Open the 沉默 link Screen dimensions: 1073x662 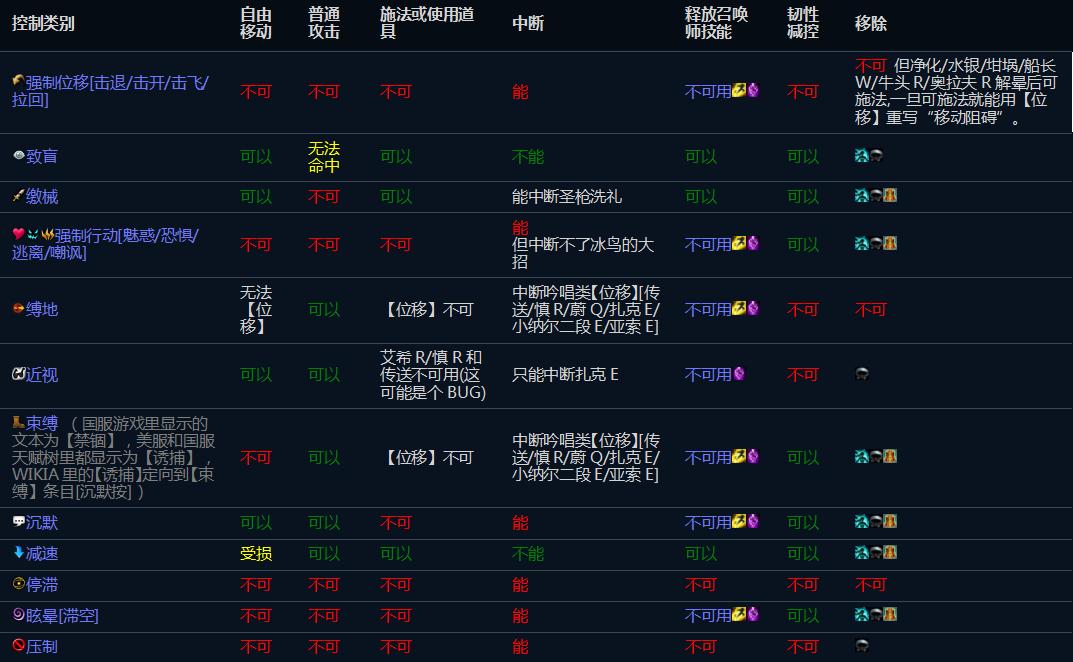pos(42,523)
